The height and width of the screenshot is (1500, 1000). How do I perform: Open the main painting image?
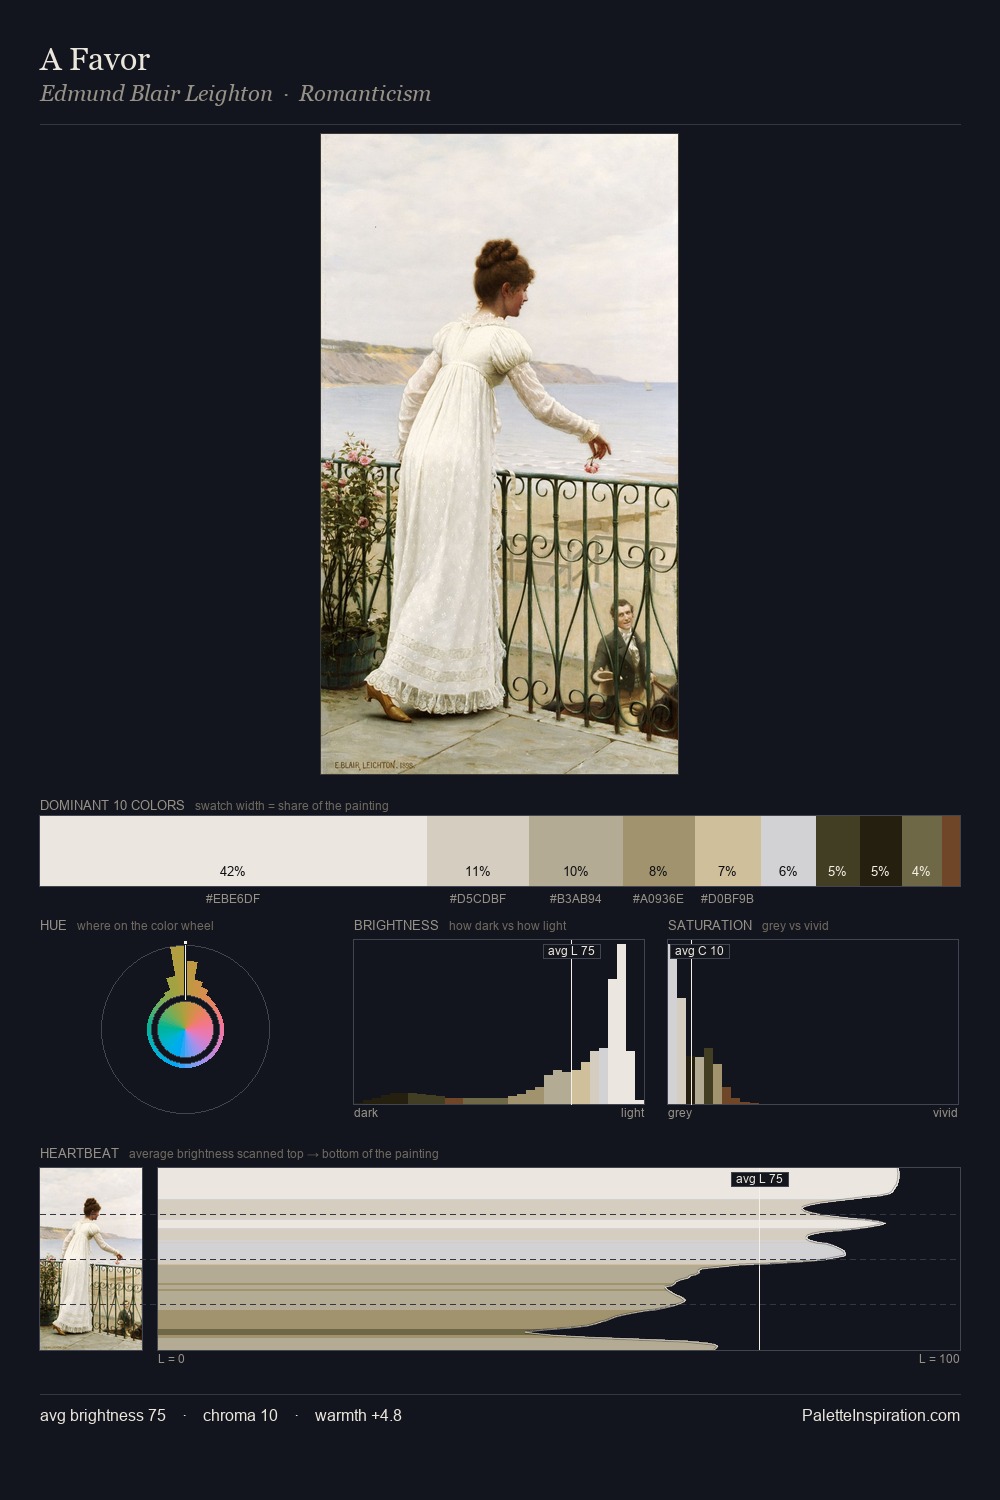499,454
